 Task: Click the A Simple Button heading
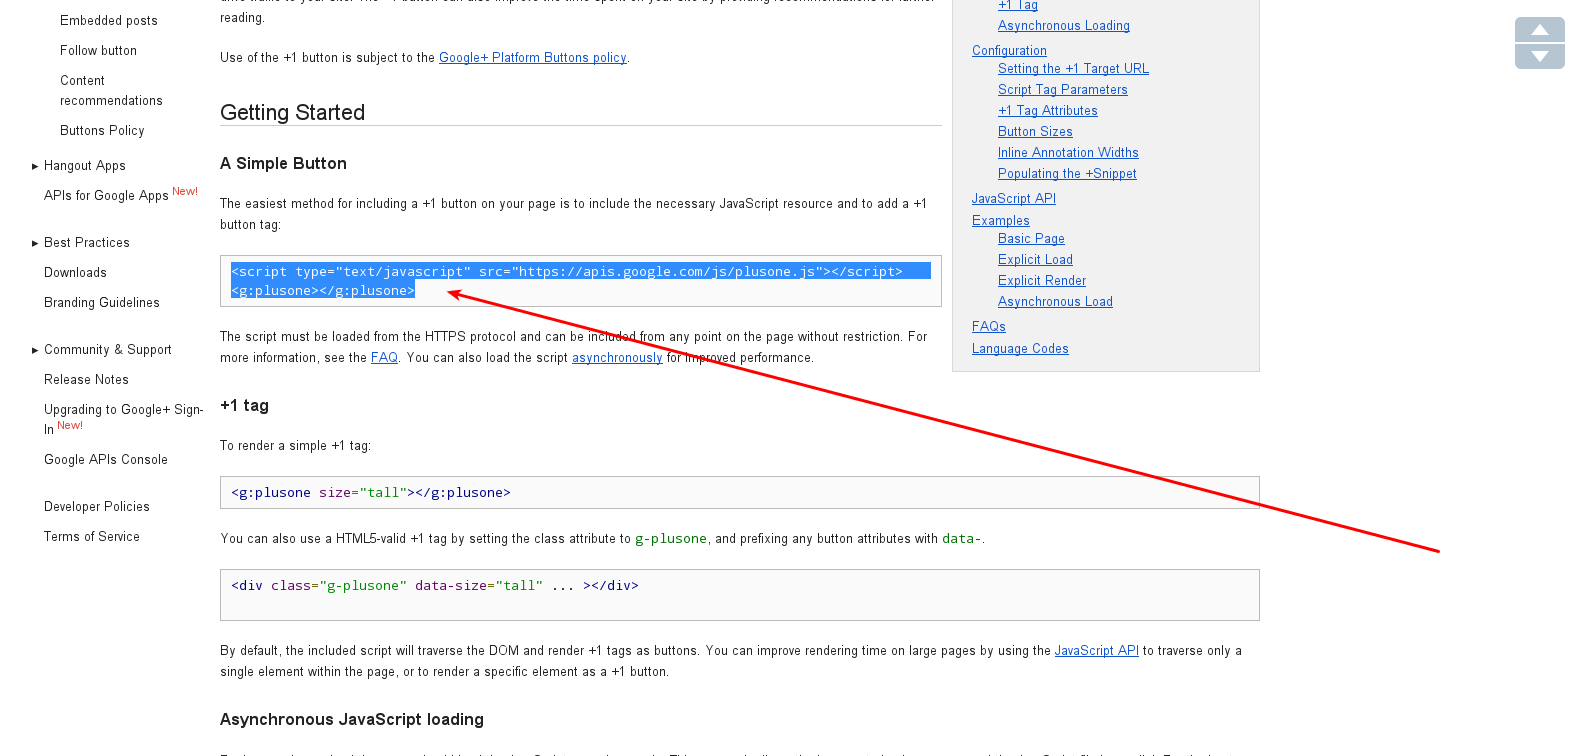(283, 164)
